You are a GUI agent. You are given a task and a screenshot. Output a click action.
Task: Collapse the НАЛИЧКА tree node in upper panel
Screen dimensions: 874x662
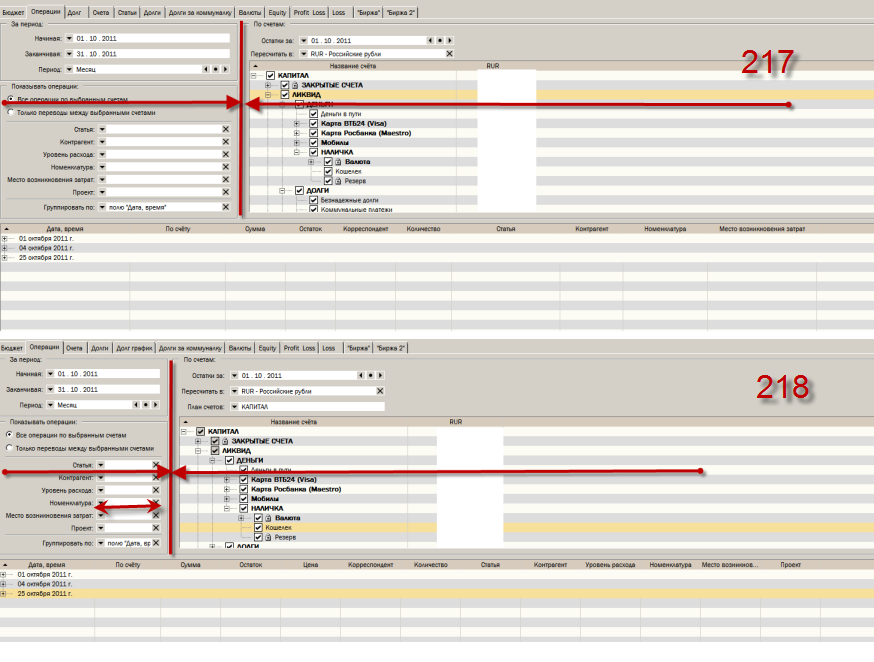pyautogui.click(x=297, y=152)
